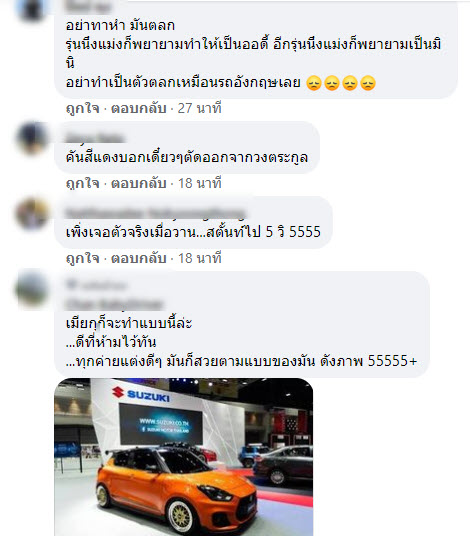Like the คันสีแดง comment with ถูกใจ
Screen dimensions: 470x536
(82, 184)
